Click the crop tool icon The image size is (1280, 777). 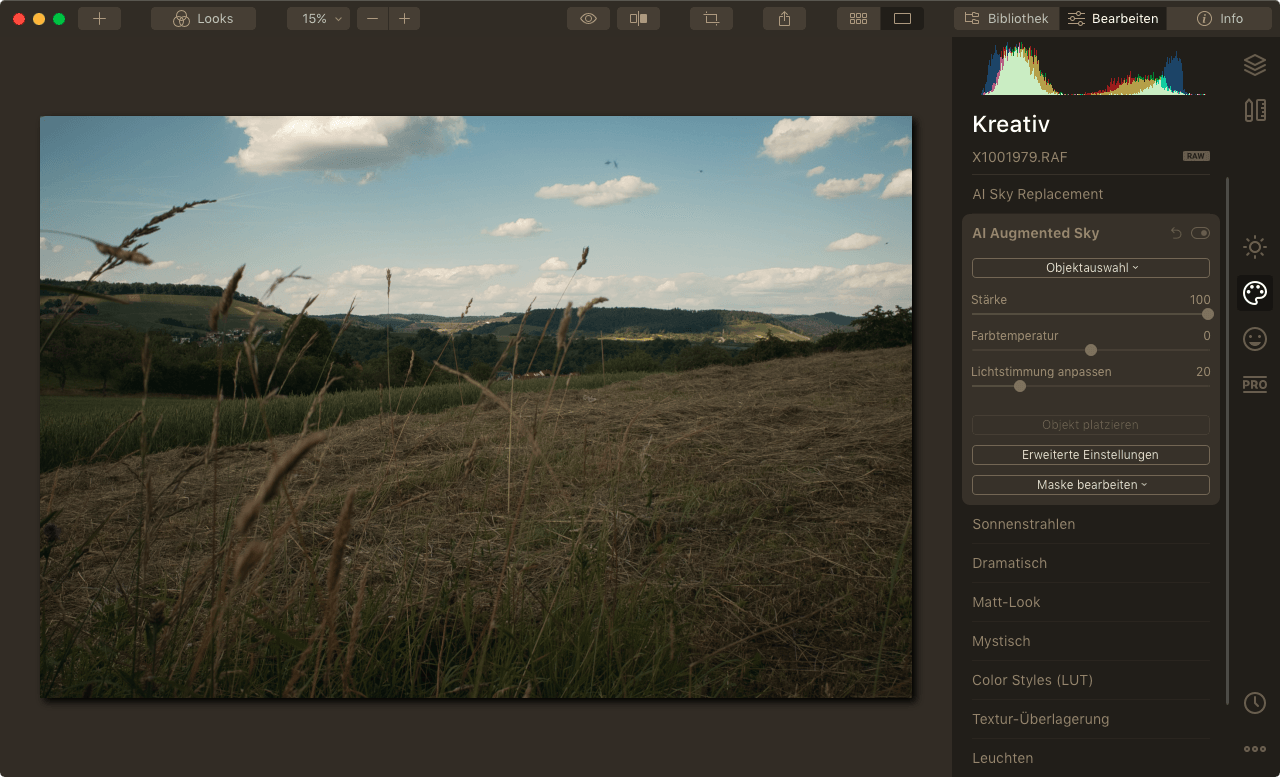coord(711,19)
